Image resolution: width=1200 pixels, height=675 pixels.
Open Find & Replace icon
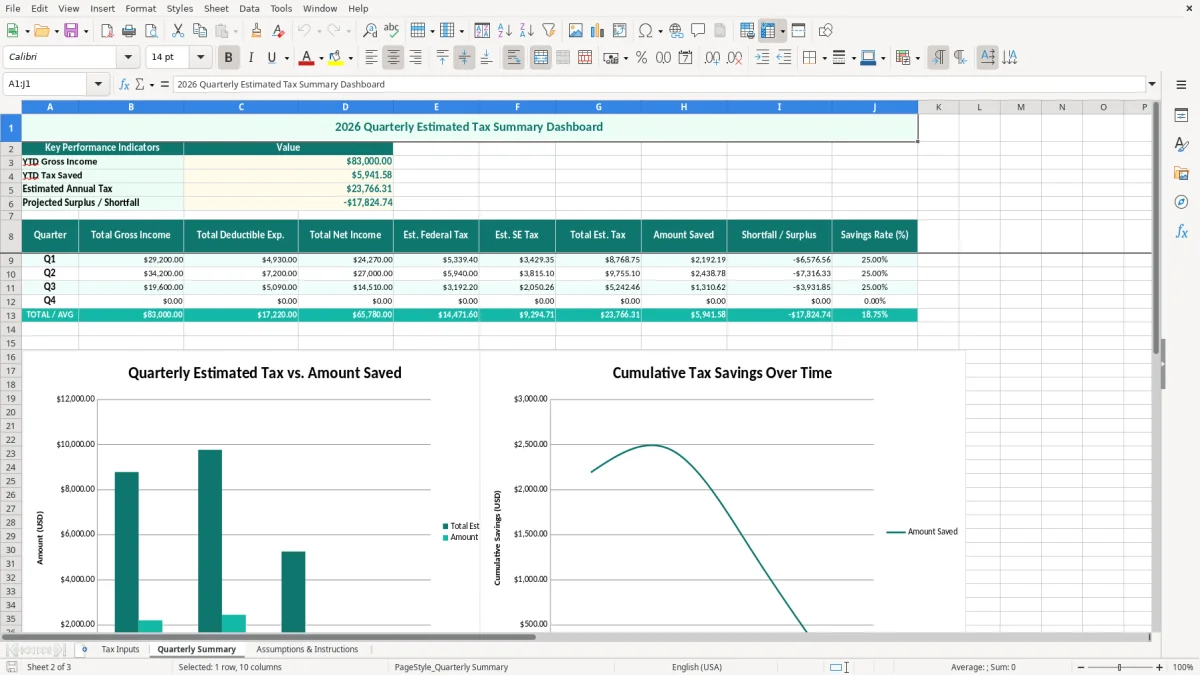point(370,31)
